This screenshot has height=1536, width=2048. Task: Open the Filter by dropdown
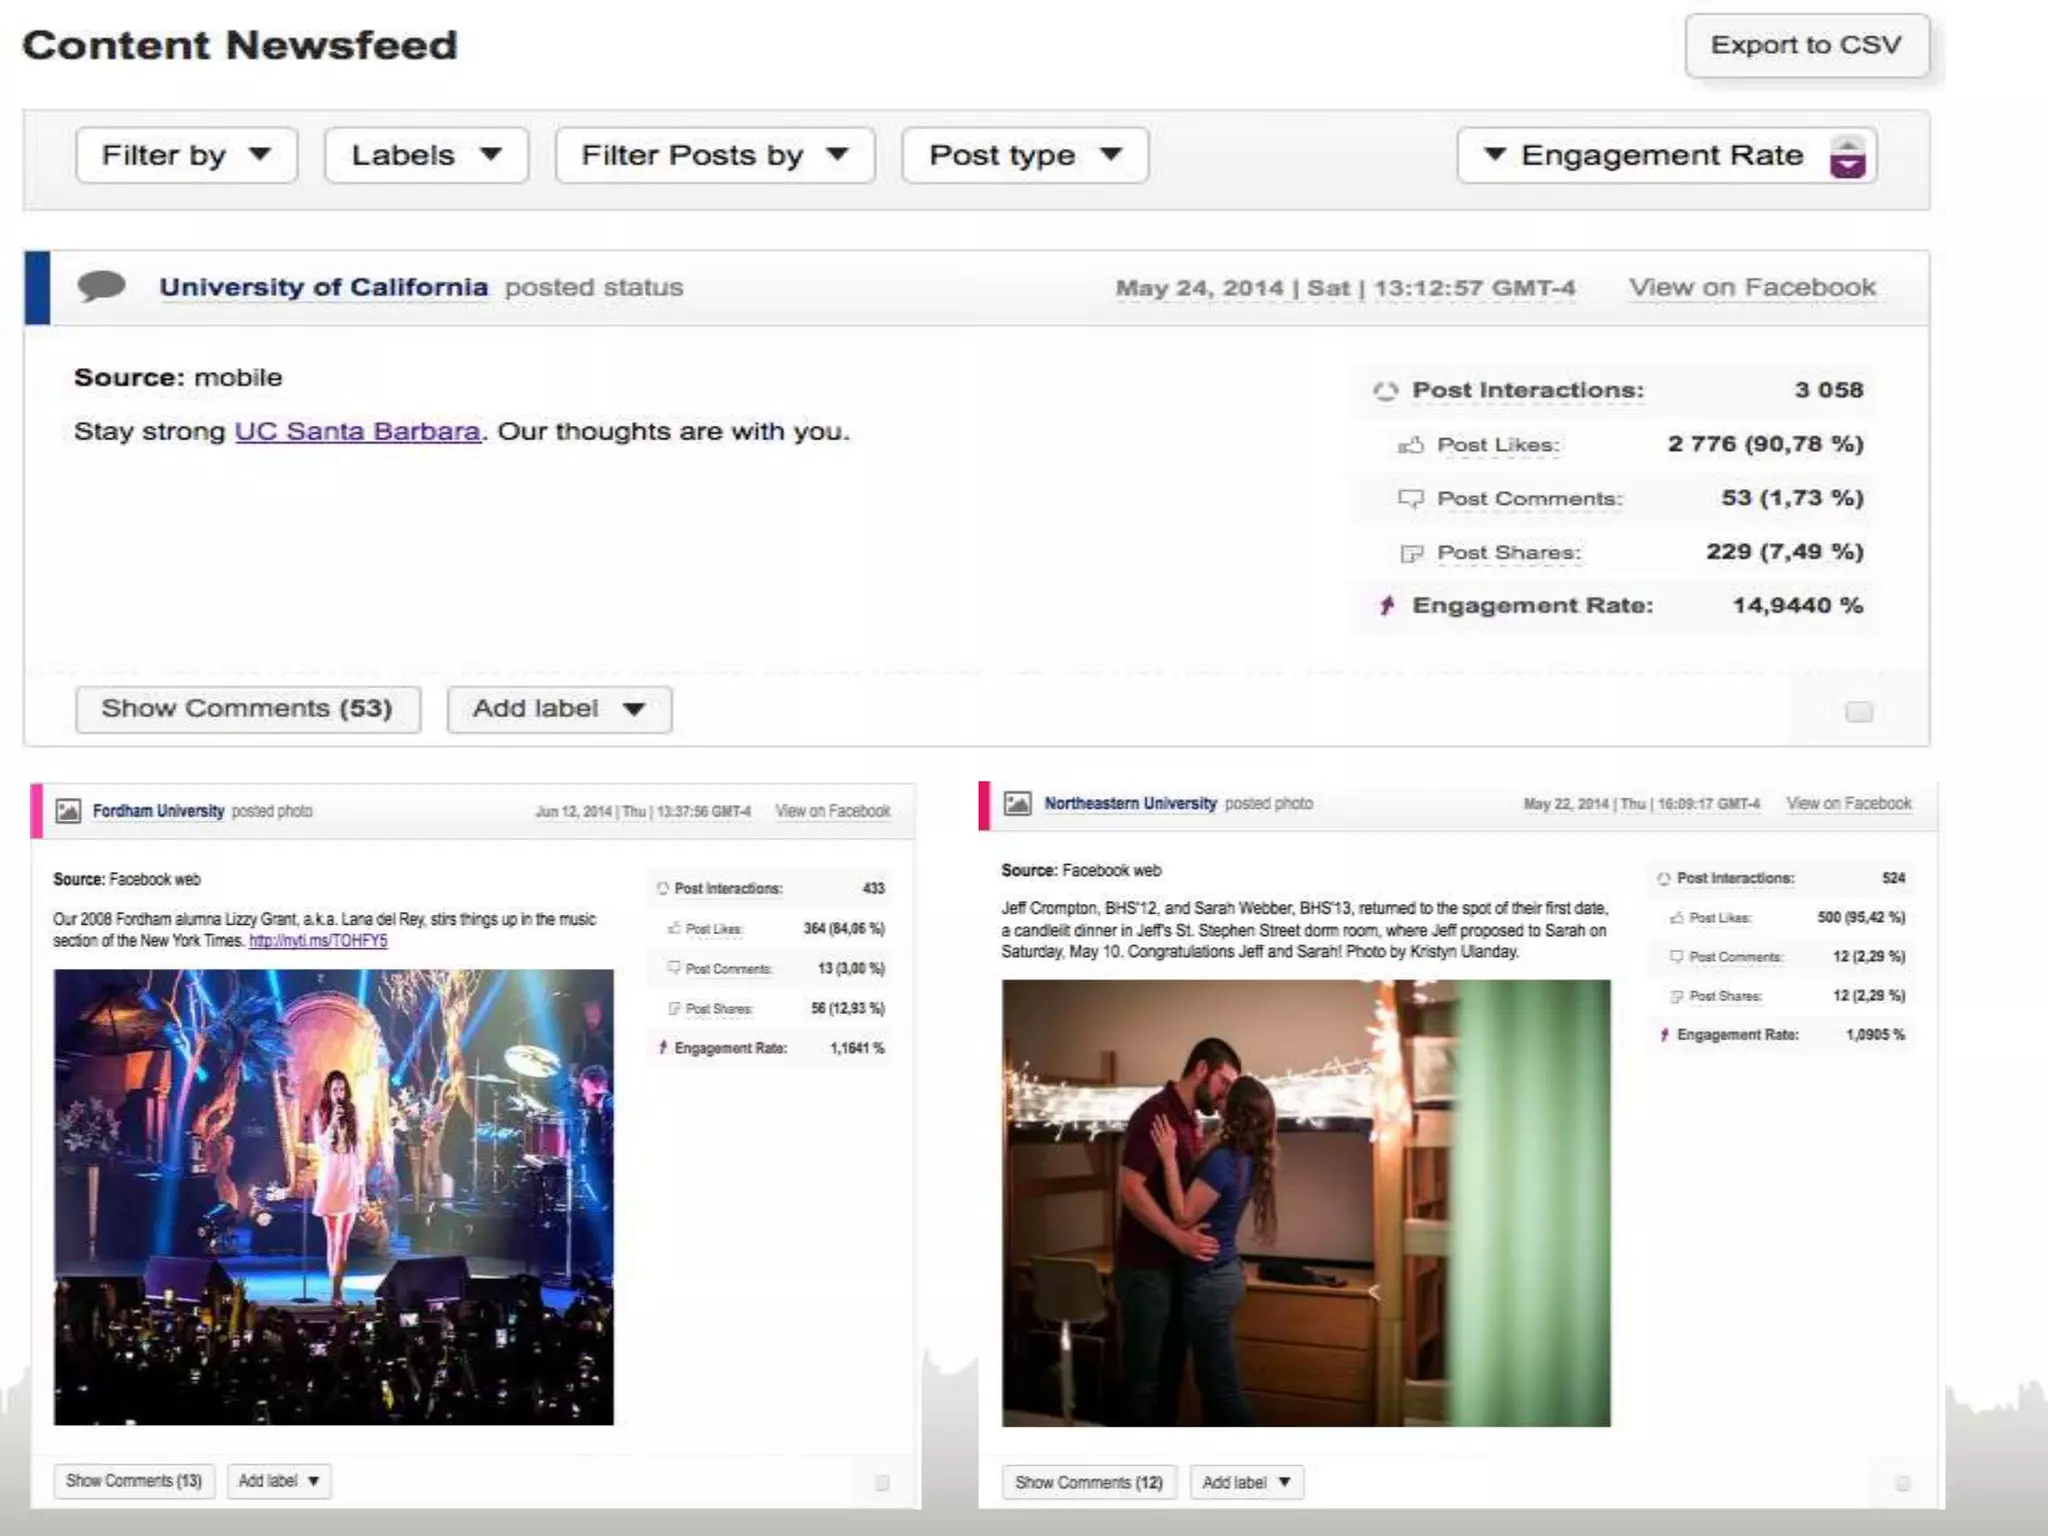pyautogui.click(x=186, y=155)
